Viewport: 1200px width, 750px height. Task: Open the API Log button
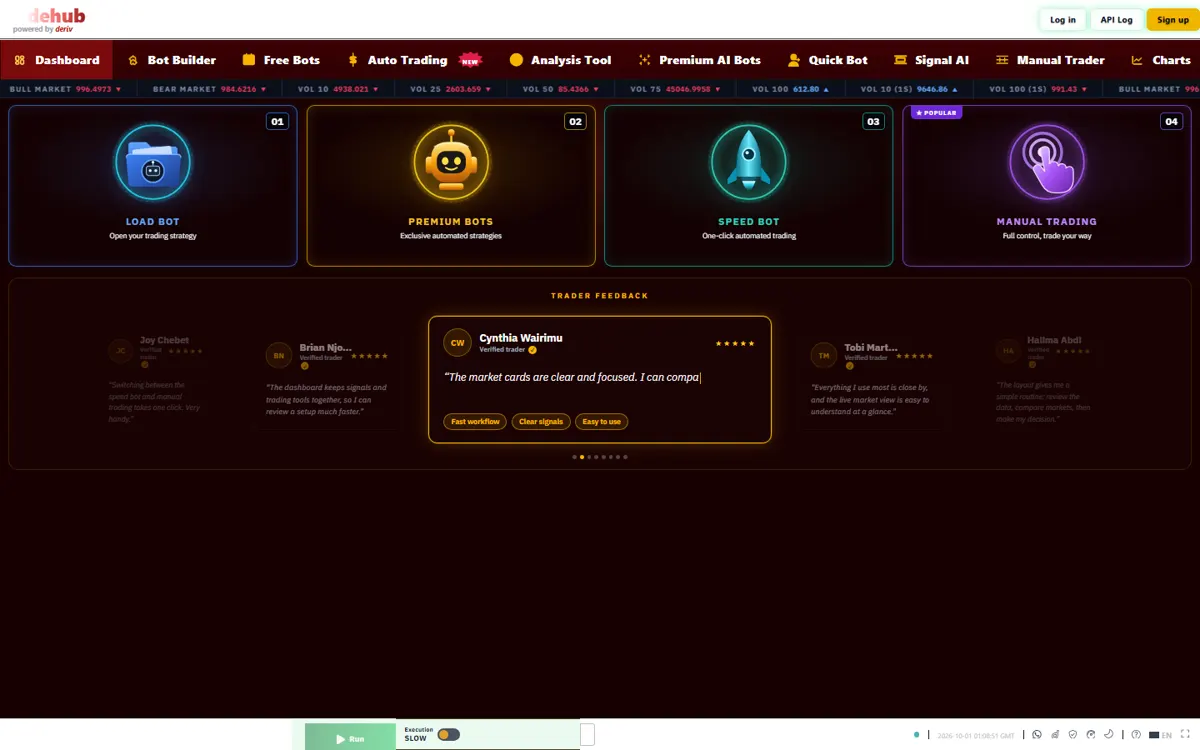pos(1116,20)
